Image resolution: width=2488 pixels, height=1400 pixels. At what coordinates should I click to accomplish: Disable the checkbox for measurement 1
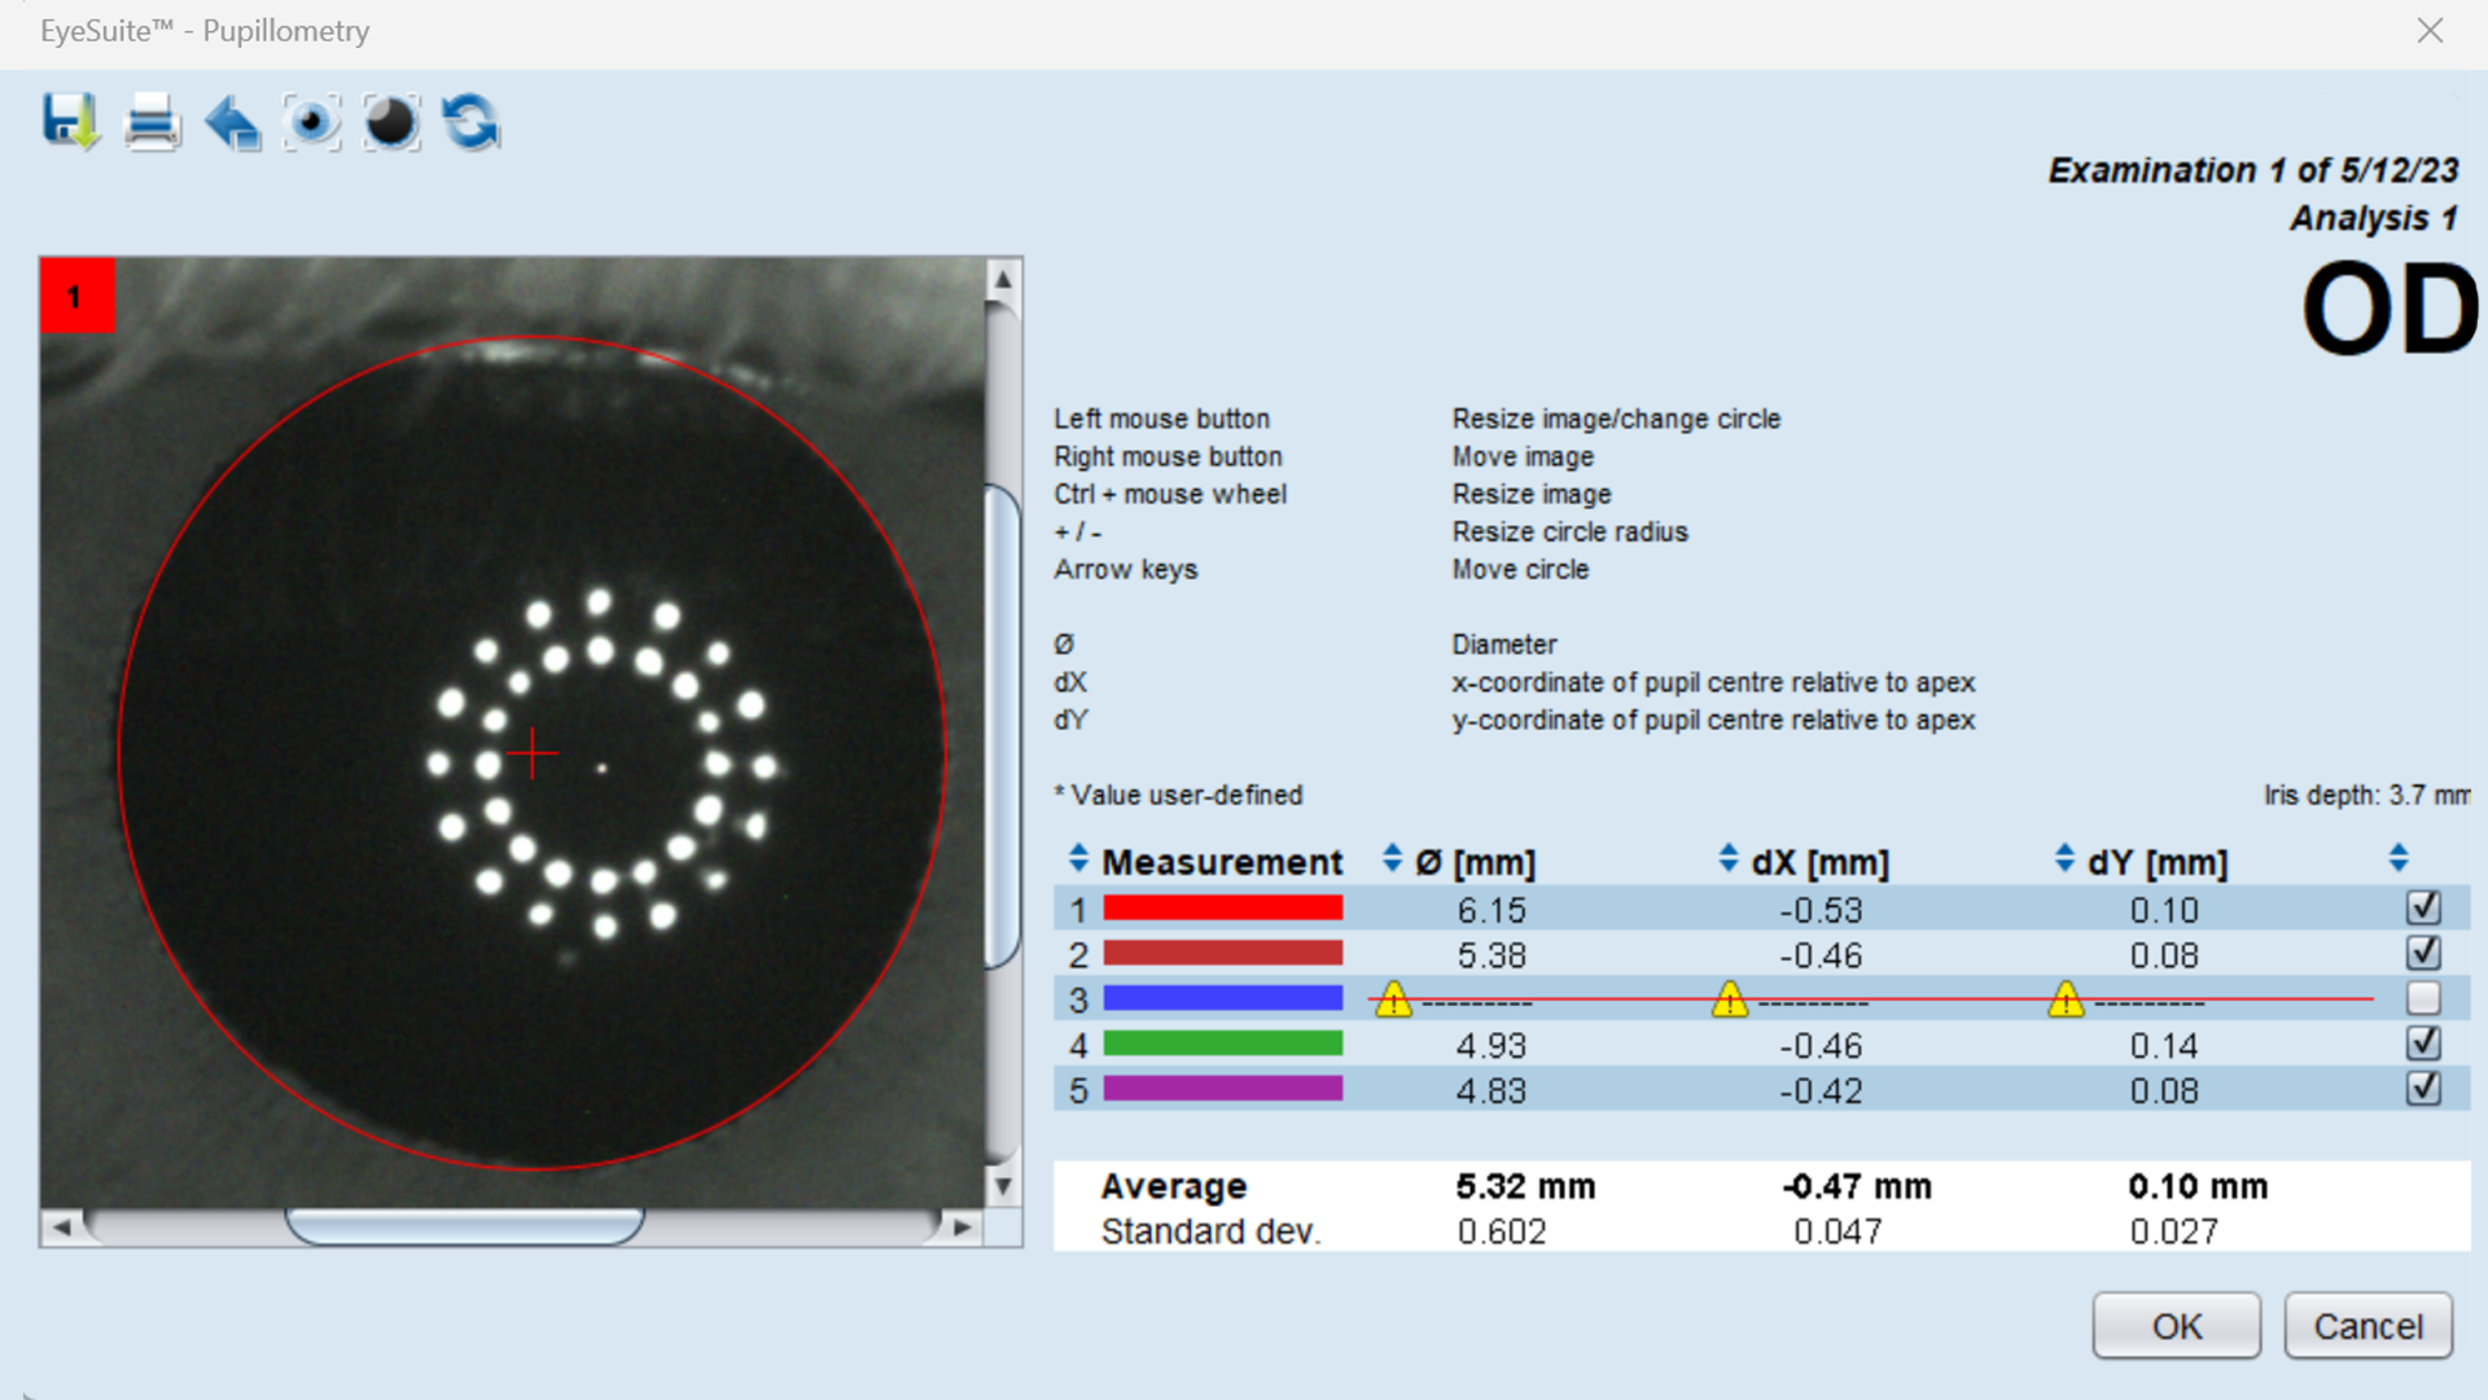click(2422, 908)
